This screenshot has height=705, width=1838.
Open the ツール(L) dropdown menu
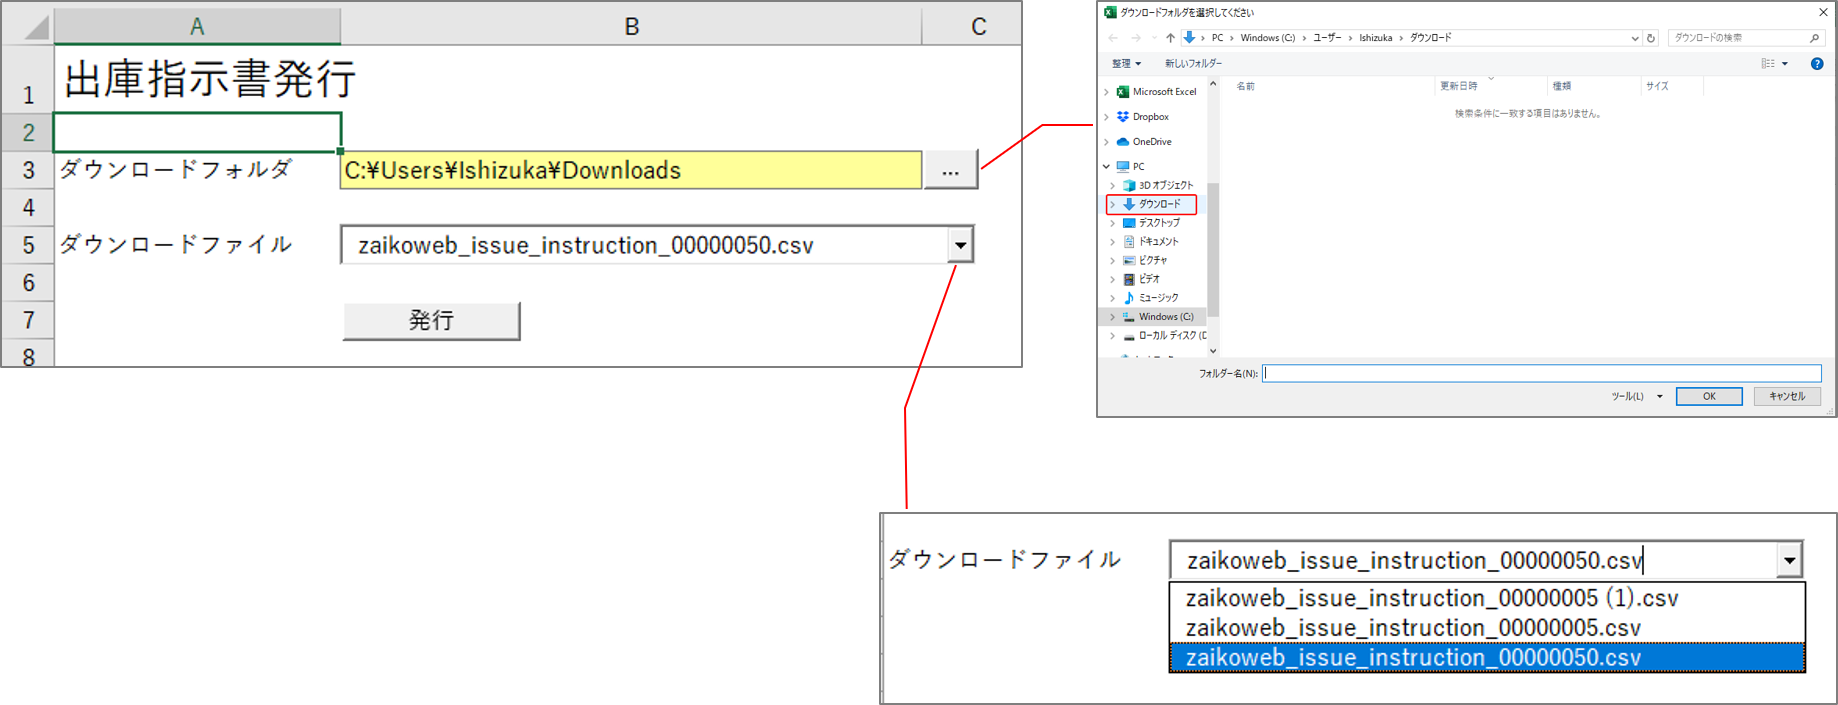(x=1636, y=397)
